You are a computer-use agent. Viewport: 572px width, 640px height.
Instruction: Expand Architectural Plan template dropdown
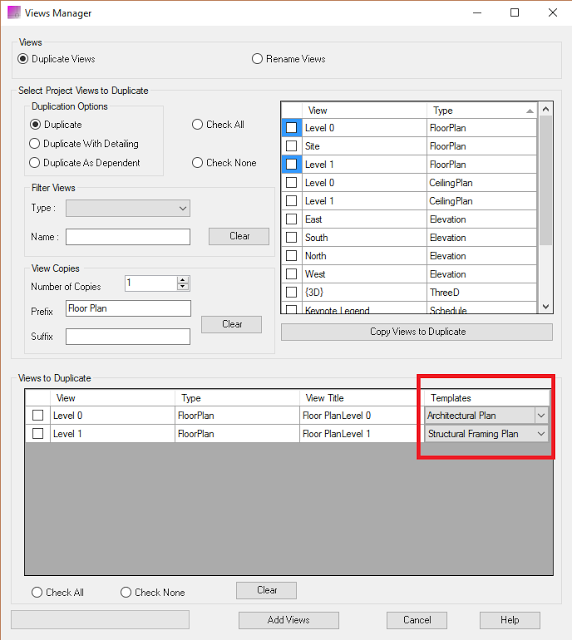[x=541, y=416]
